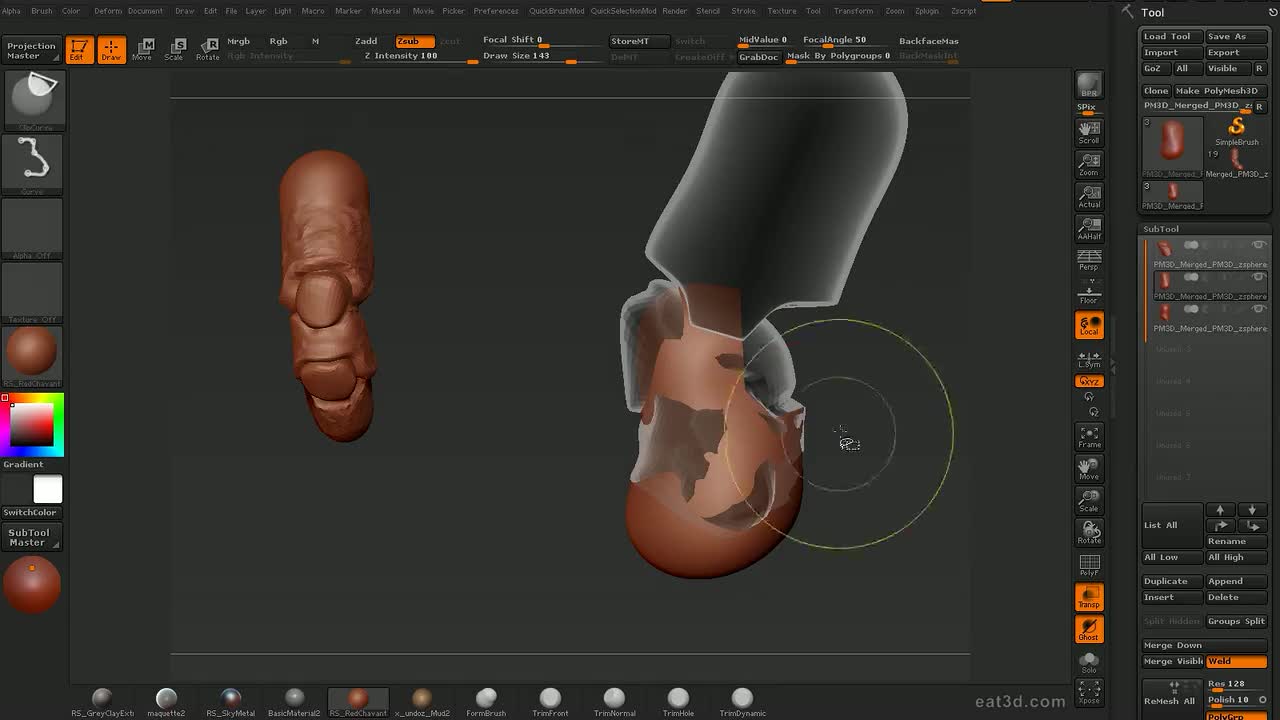Select the SimpleBrush tool icon

(x=1237, y=130)
